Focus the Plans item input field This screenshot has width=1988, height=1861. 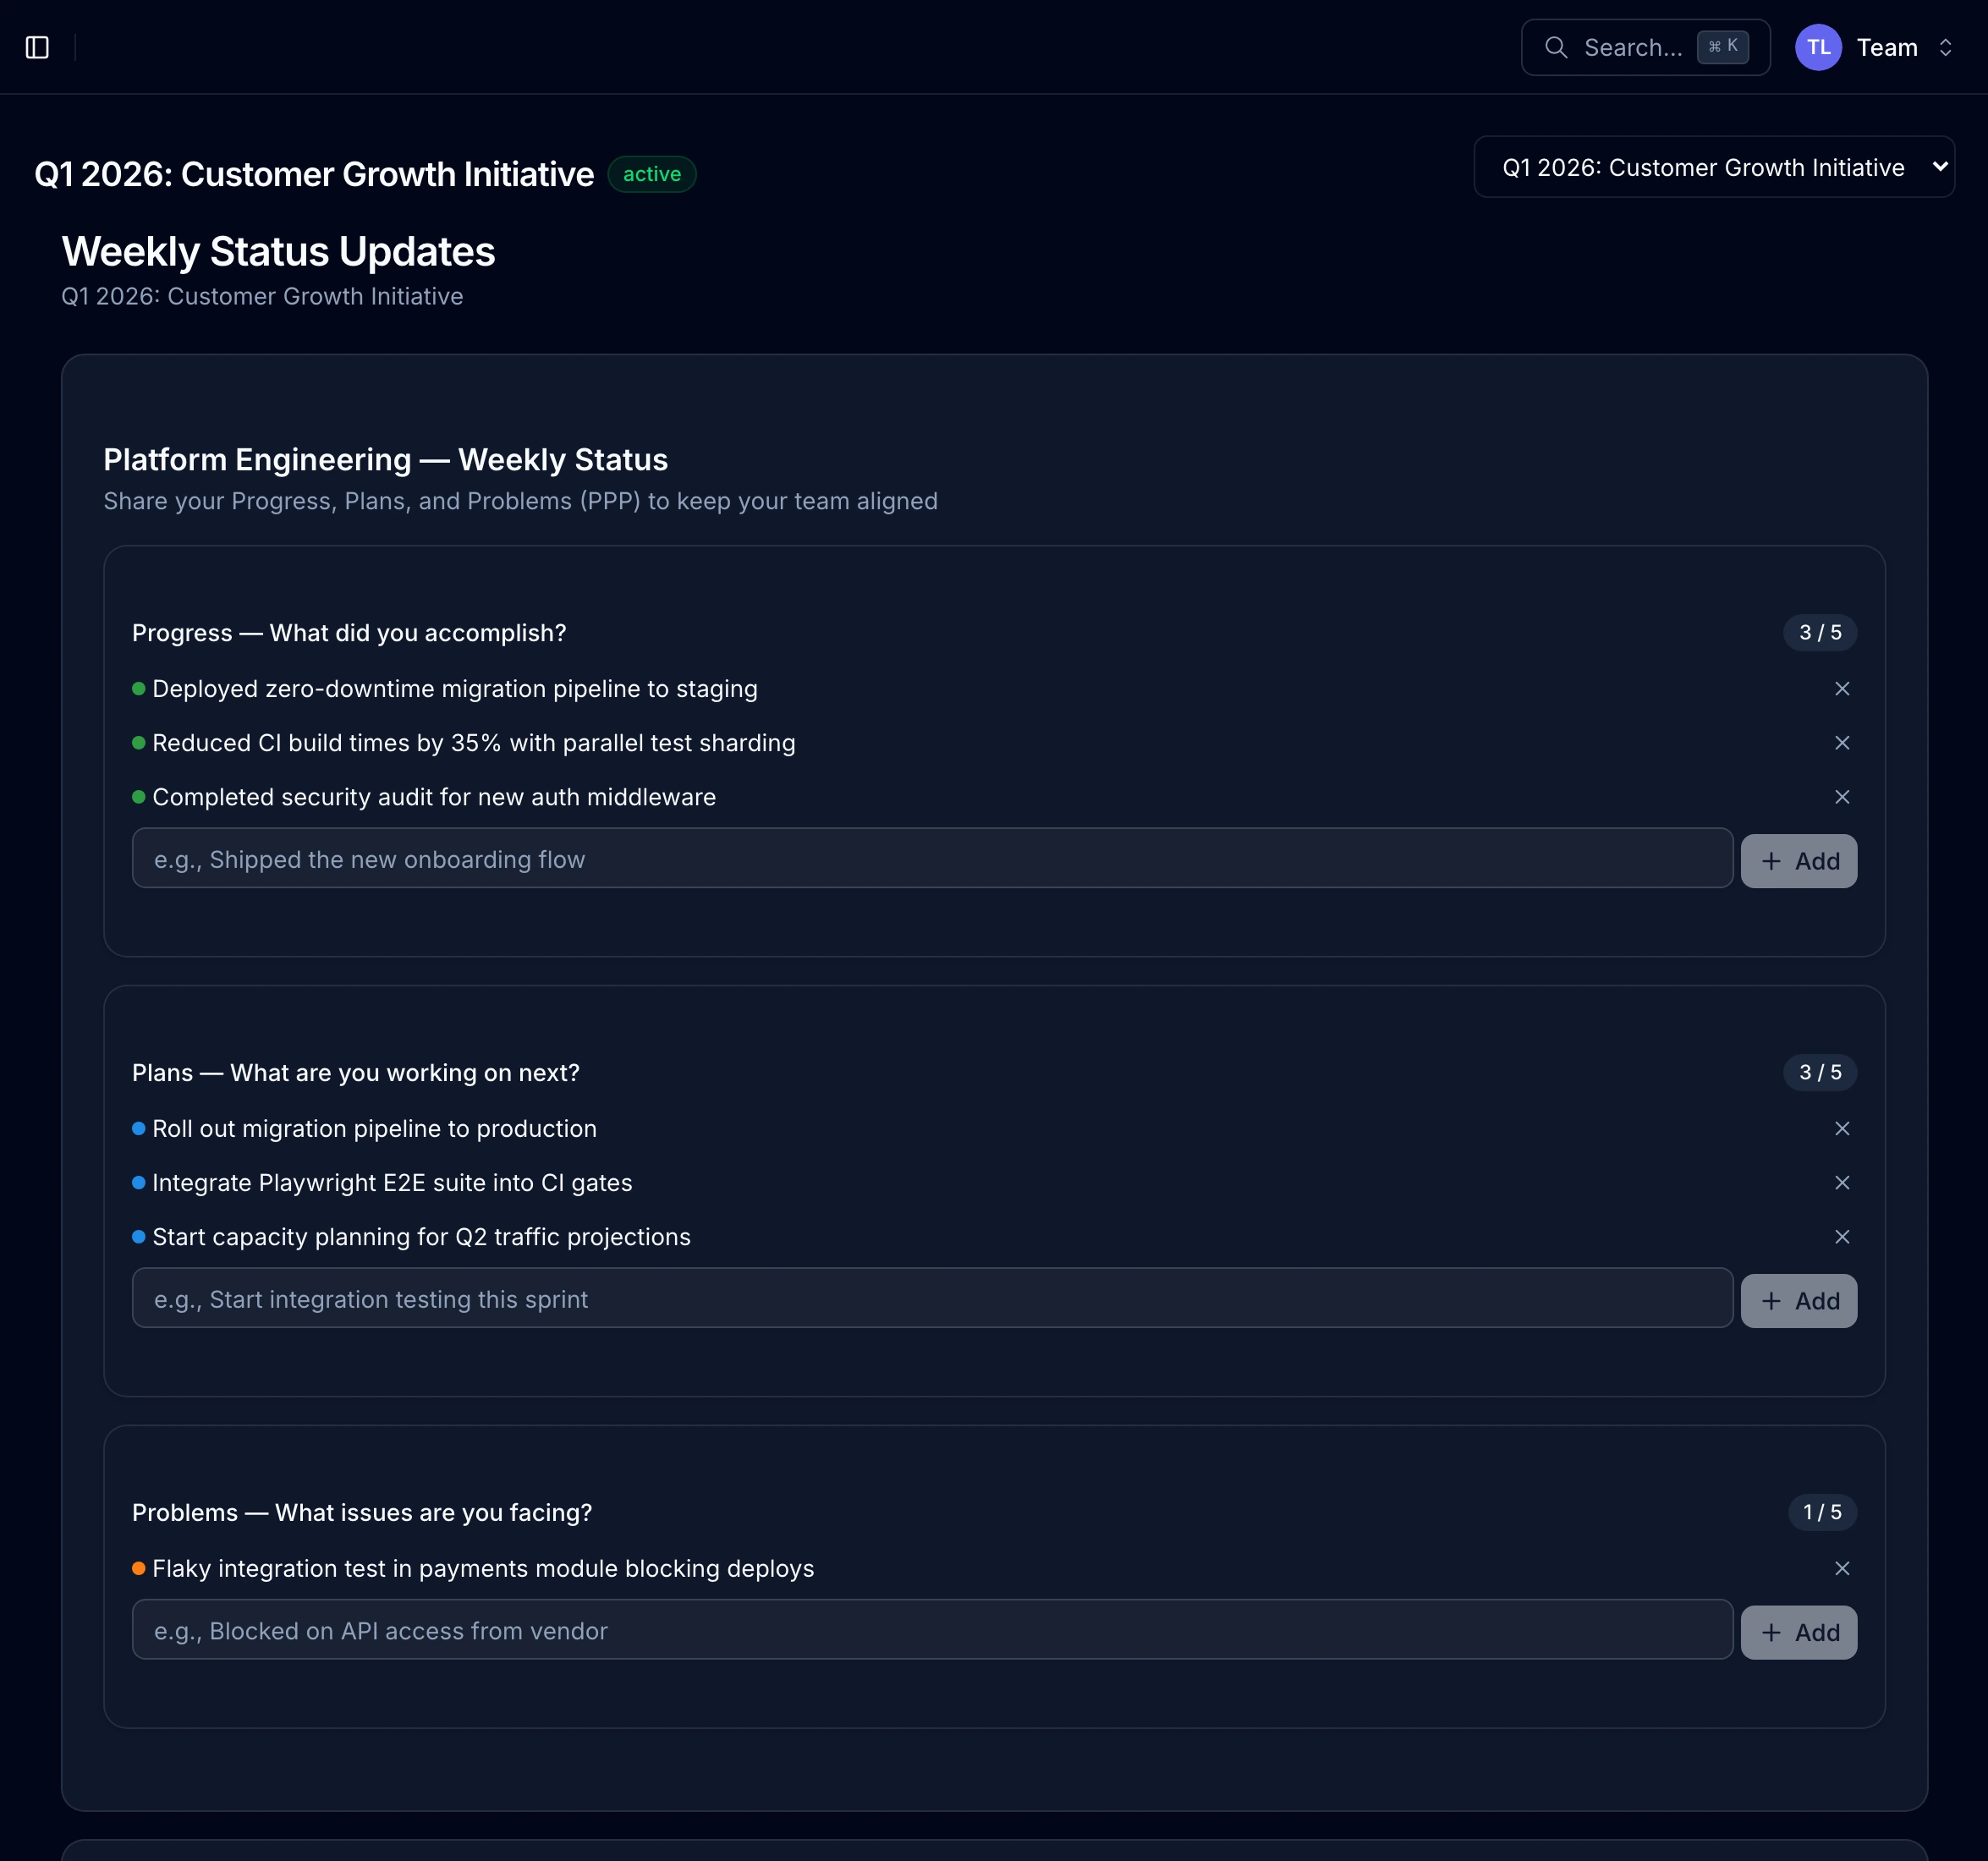coord(932,1298)
